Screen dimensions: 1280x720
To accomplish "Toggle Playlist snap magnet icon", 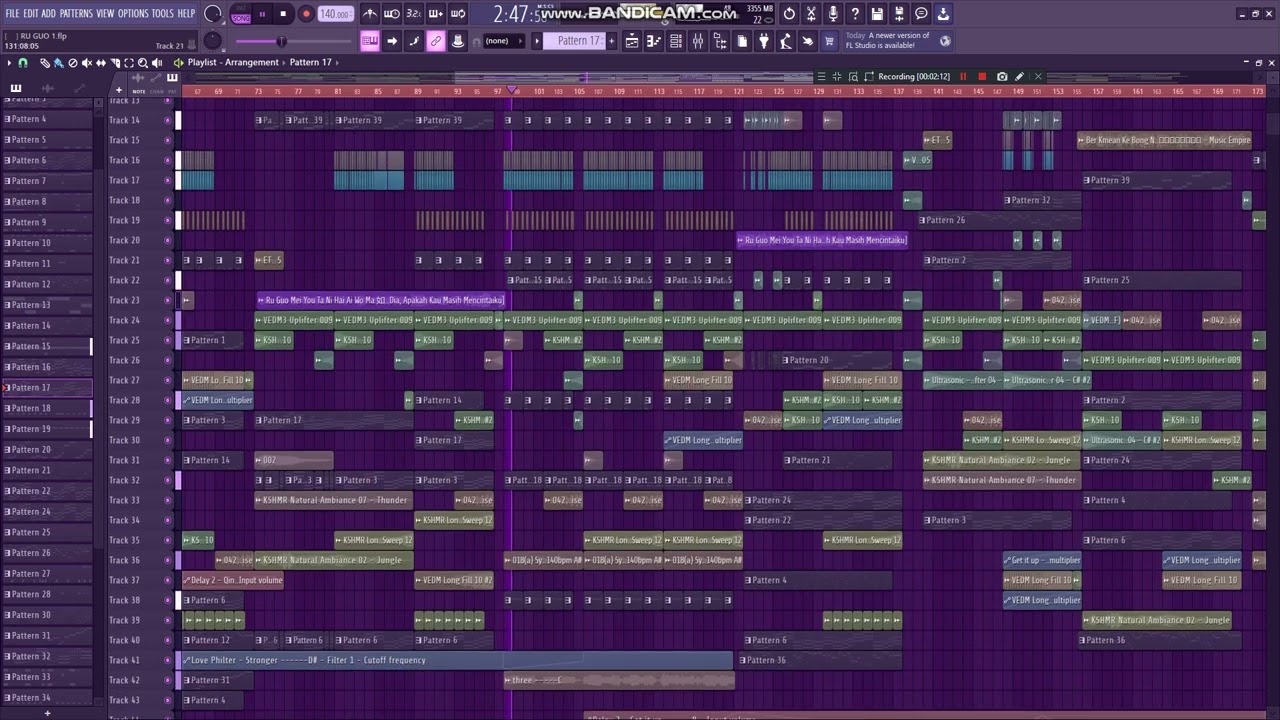I will point(23,62).
